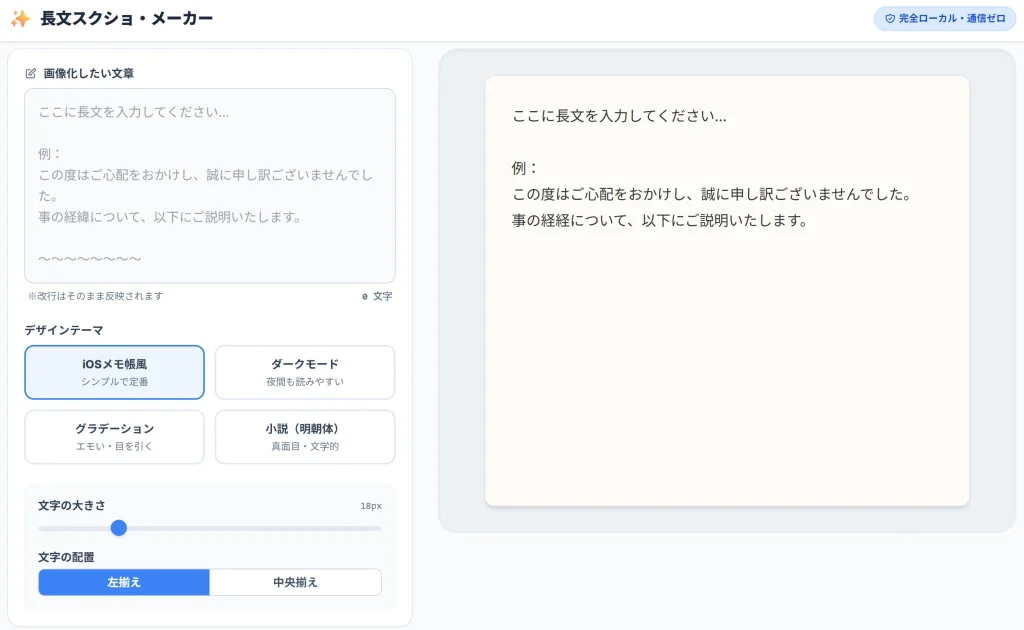1024x630 pixels.
Task: Click the pencil edit icon
Action: pyautogui.click(x=31, y=73)
